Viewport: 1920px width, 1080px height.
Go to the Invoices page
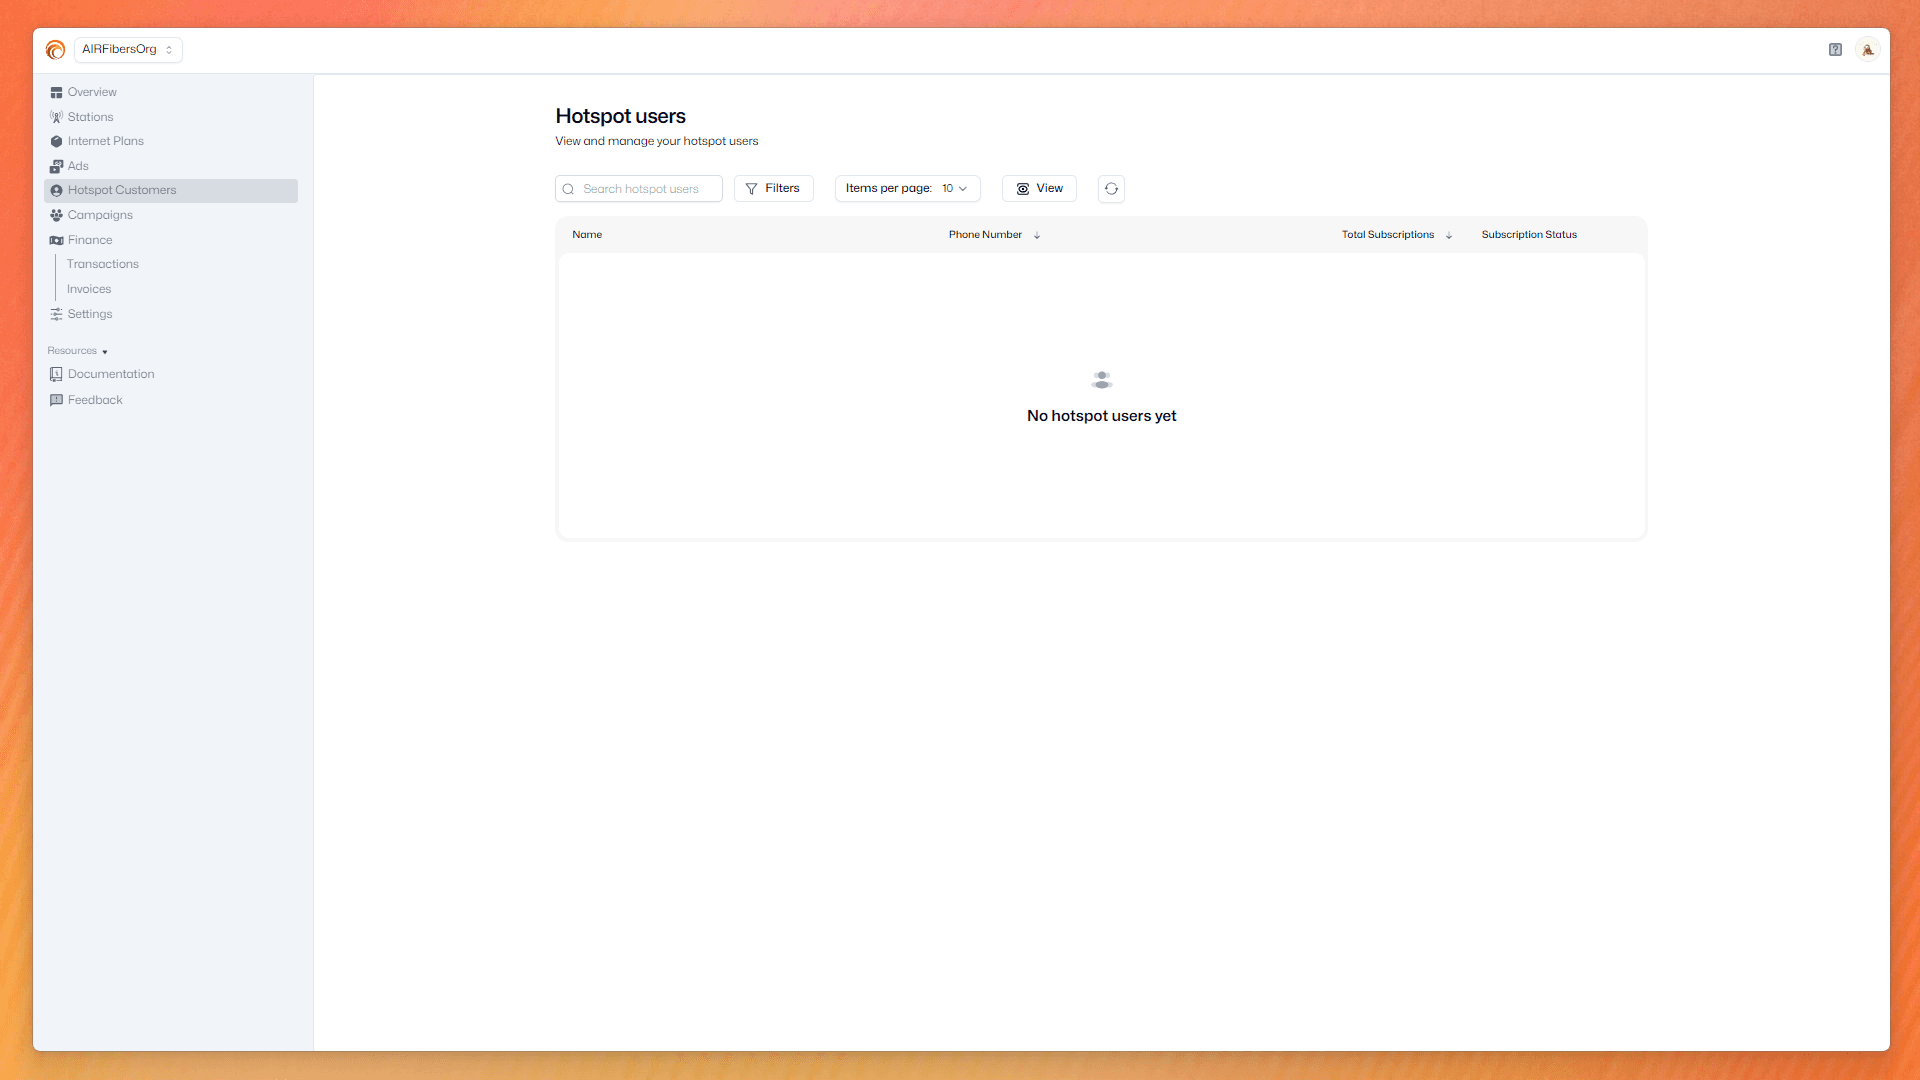(x=89, y=289)
